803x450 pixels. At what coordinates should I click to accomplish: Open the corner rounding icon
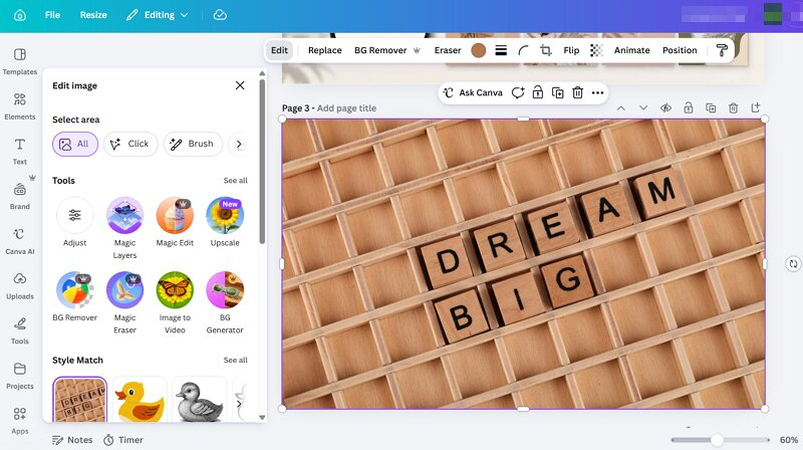523,50
